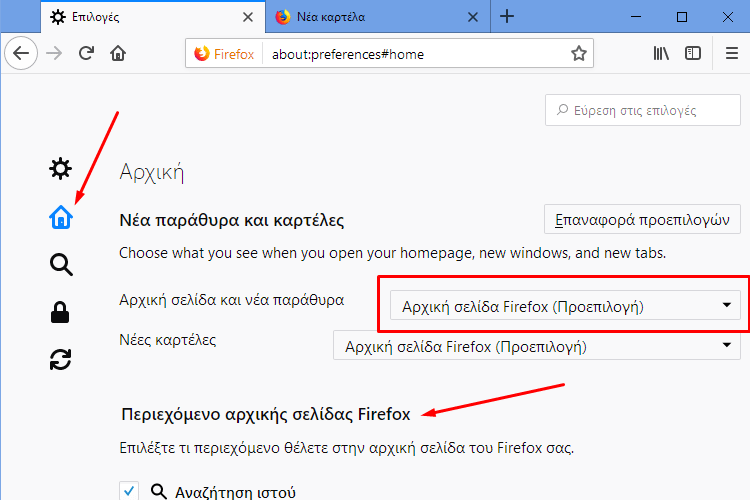Viewport: 750px width, 500px height.
Task: Expand the Νέες καρτέλες dropdown
Action: click(x=537, y=345)
